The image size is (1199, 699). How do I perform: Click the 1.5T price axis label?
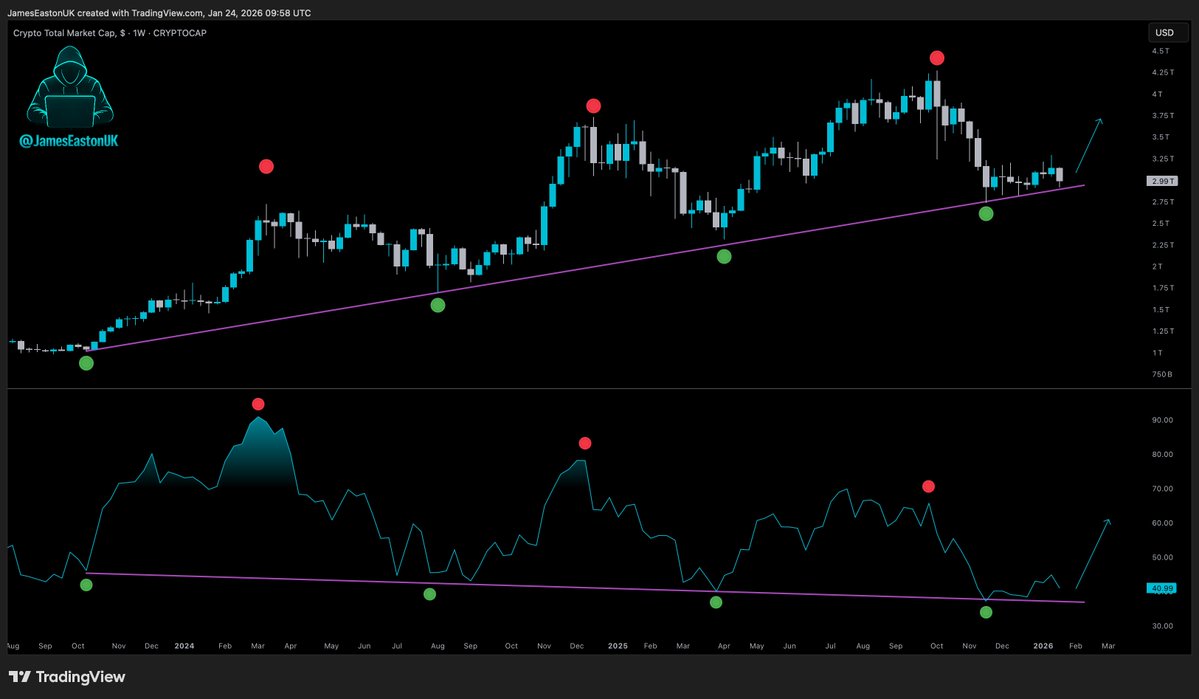1160,310
